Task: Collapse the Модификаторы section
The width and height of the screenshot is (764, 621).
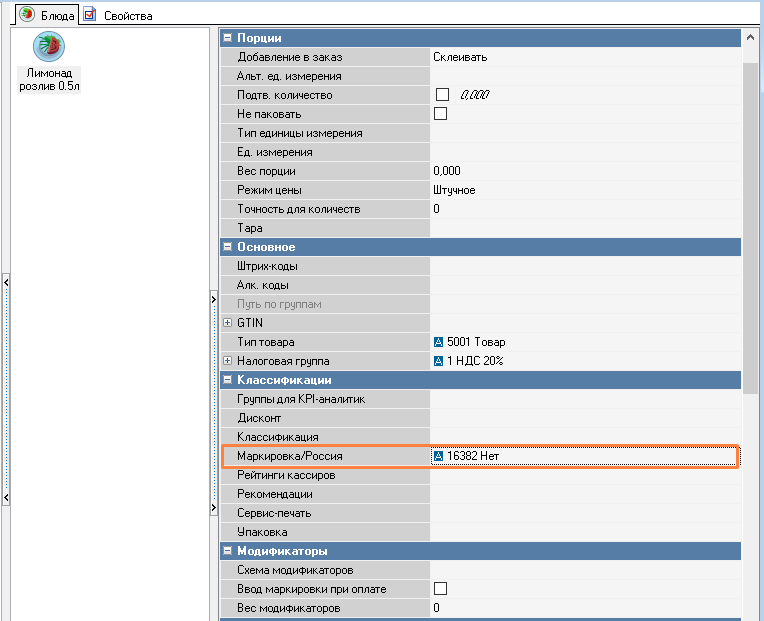Action: click(x=227, y=551)
